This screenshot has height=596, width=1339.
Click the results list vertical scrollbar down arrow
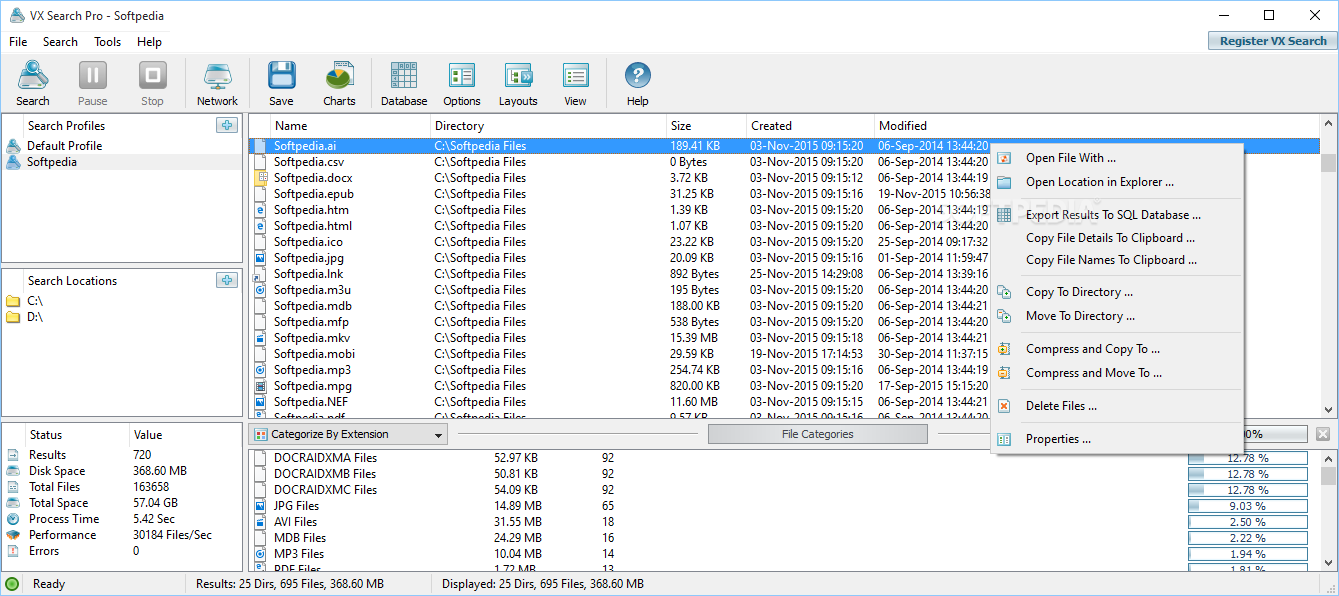click(x=1329, y=410)
